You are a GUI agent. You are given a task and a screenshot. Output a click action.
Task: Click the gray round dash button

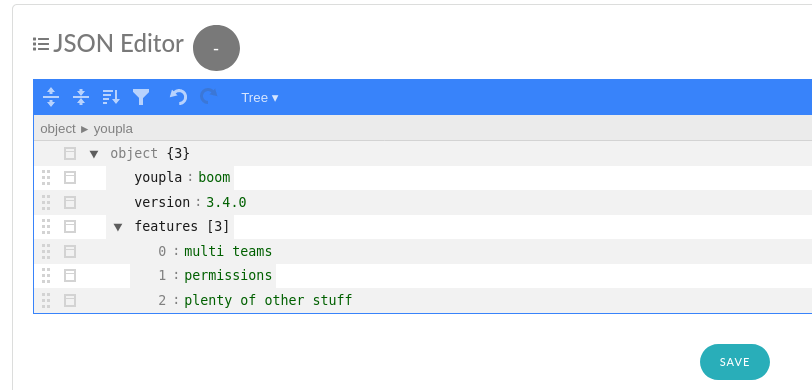pos(216,48)
